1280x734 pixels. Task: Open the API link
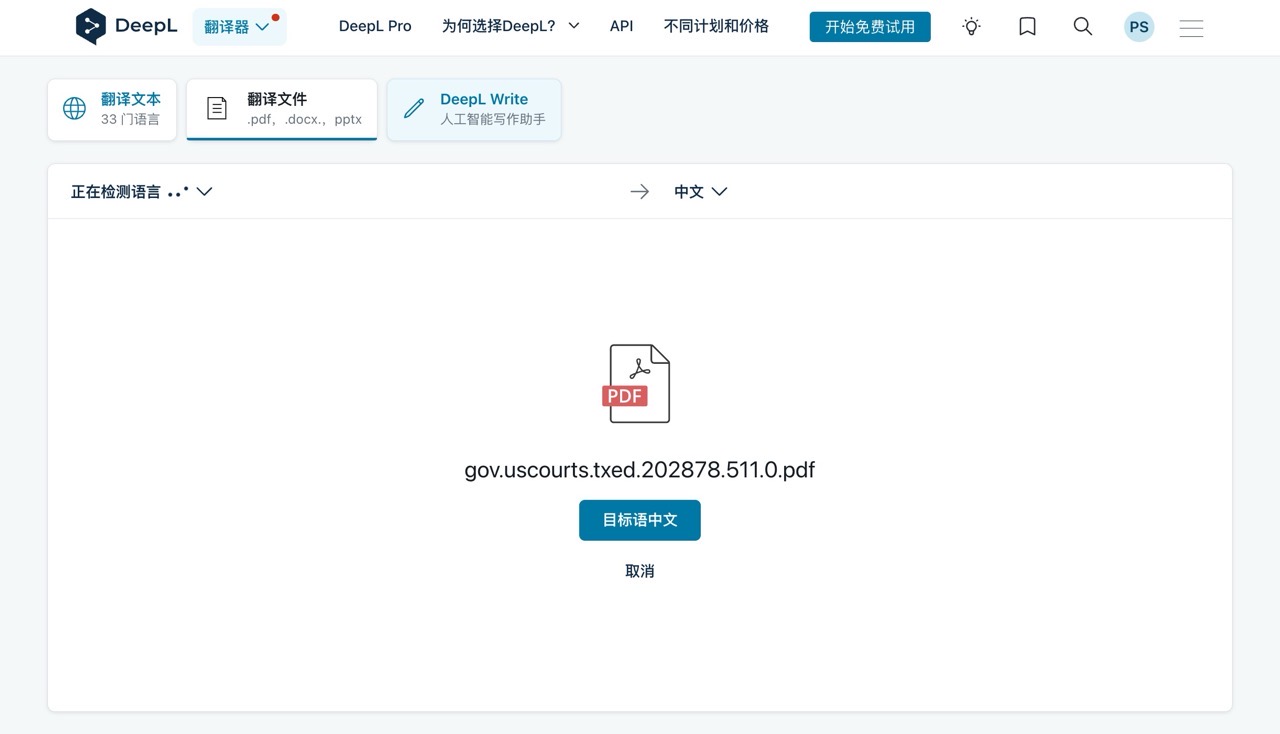[x=621, y=26]
